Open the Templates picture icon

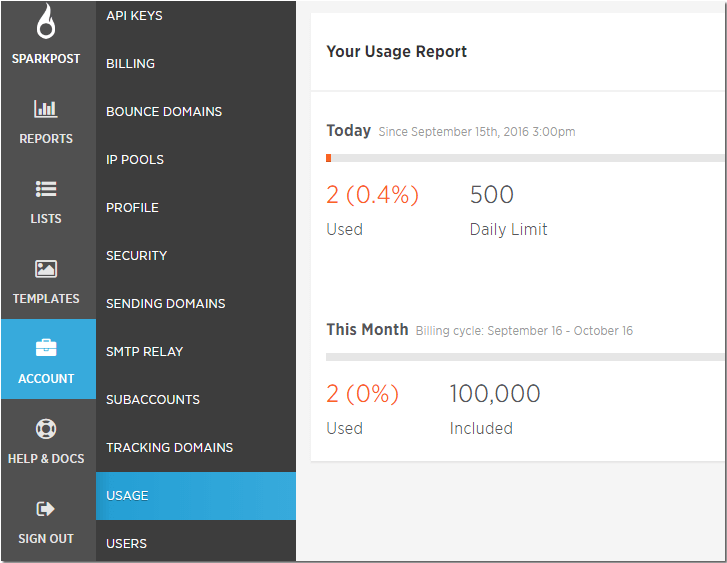coord(46,269)
